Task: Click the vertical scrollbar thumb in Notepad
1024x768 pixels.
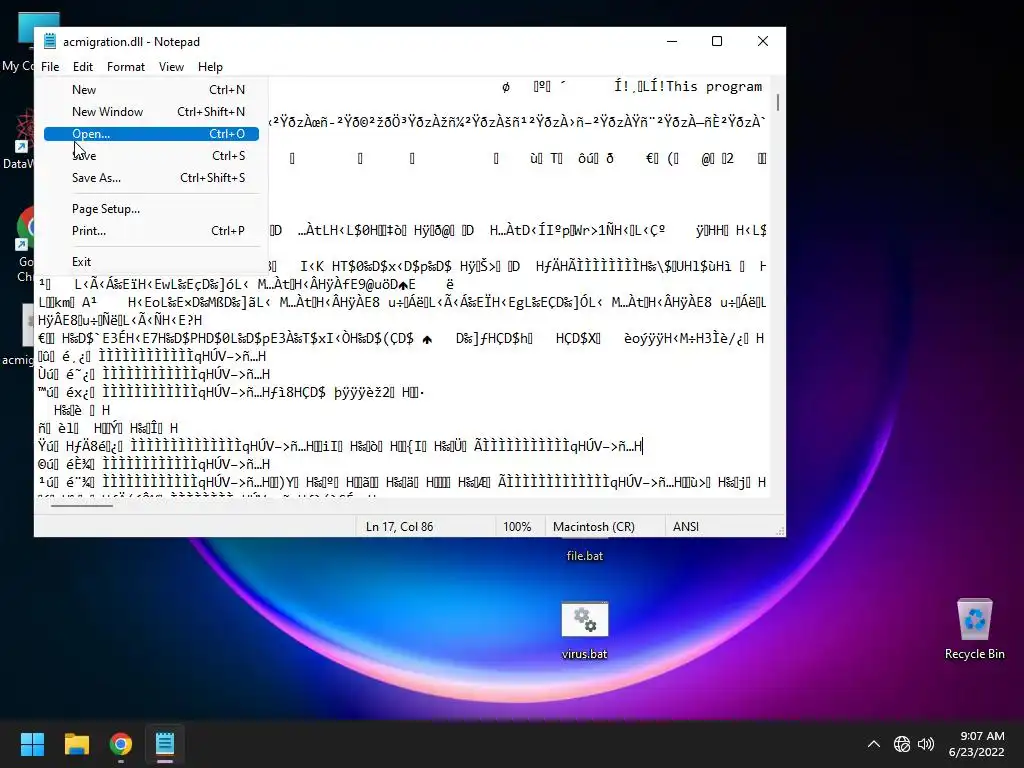Action: coord(778,102)
